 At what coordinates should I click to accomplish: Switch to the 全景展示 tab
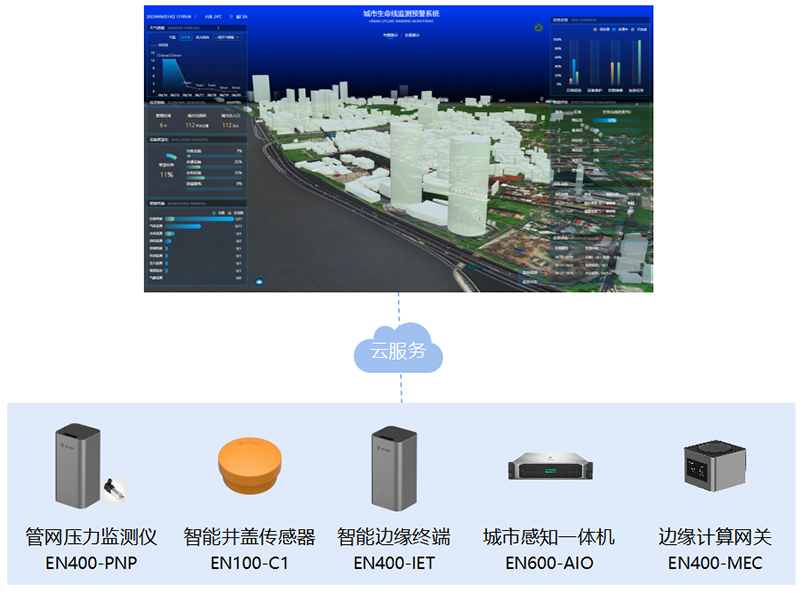click(412, 34)
